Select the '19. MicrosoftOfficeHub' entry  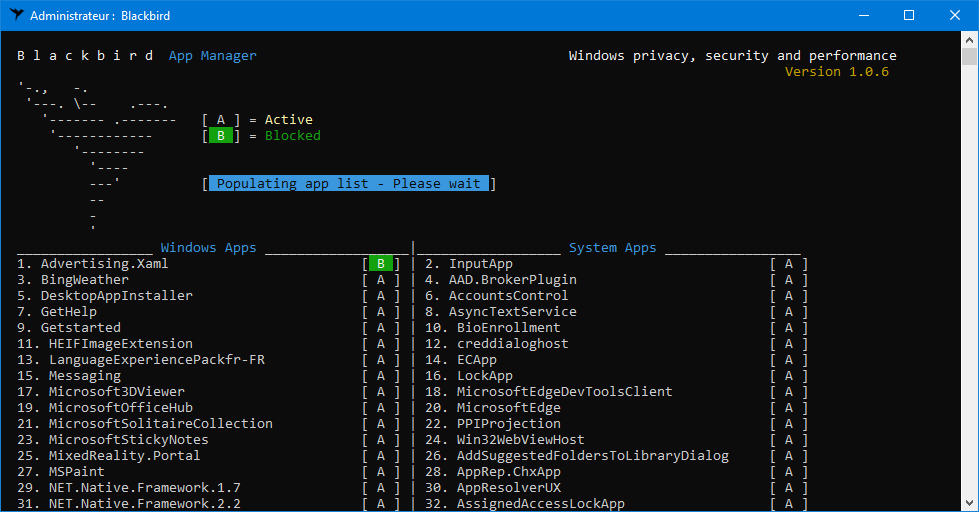pos(105,408)
